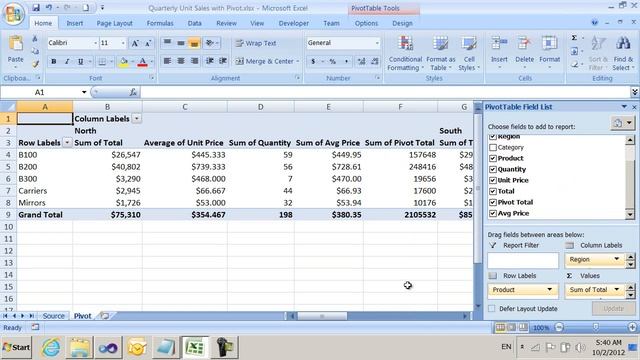This screenshot has width=640, height=360.
Task: Click Excel icon in taskbar
Action: point(195,347)
